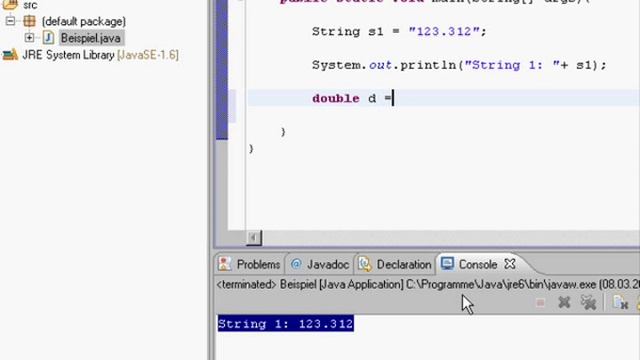The width and height of the screenshot is (640, 360).
Task: Expand the Beispiel.java tree node
Action: [x=29, y=38]
